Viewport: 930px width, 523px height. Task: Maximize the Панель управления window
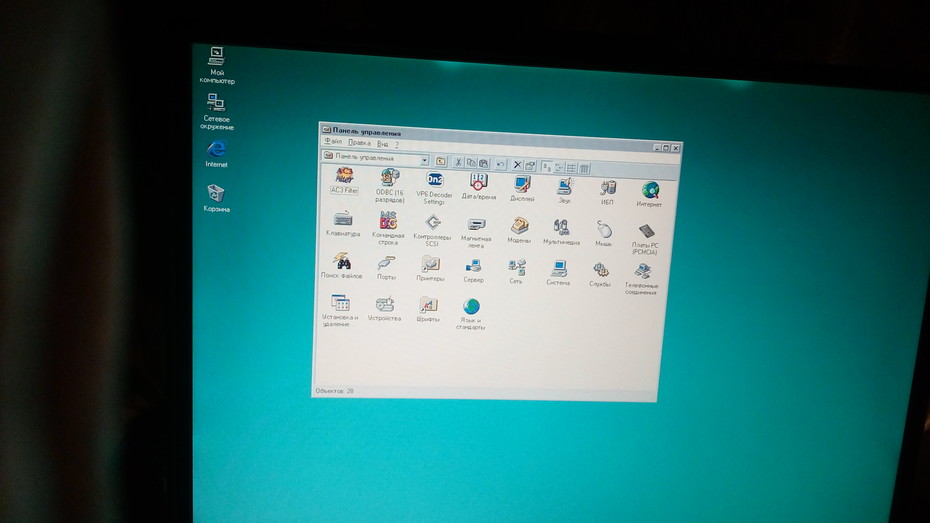click(666, 148)
